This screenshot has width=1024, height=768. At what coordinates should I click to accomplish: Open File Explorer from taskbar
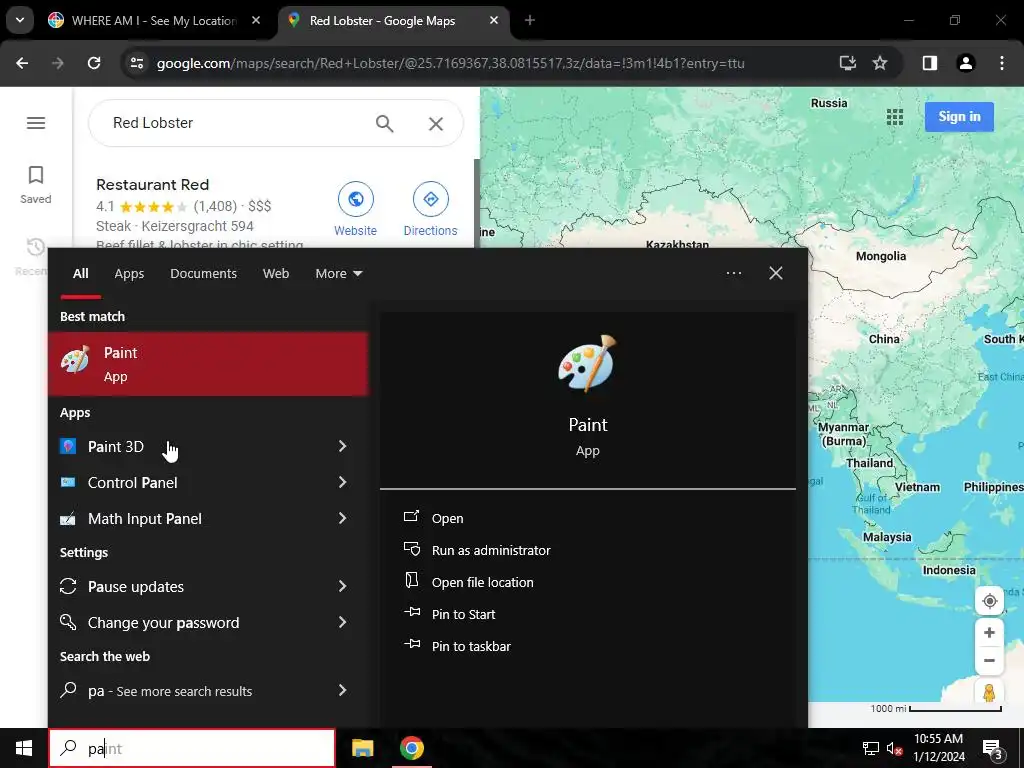(362, 748)
